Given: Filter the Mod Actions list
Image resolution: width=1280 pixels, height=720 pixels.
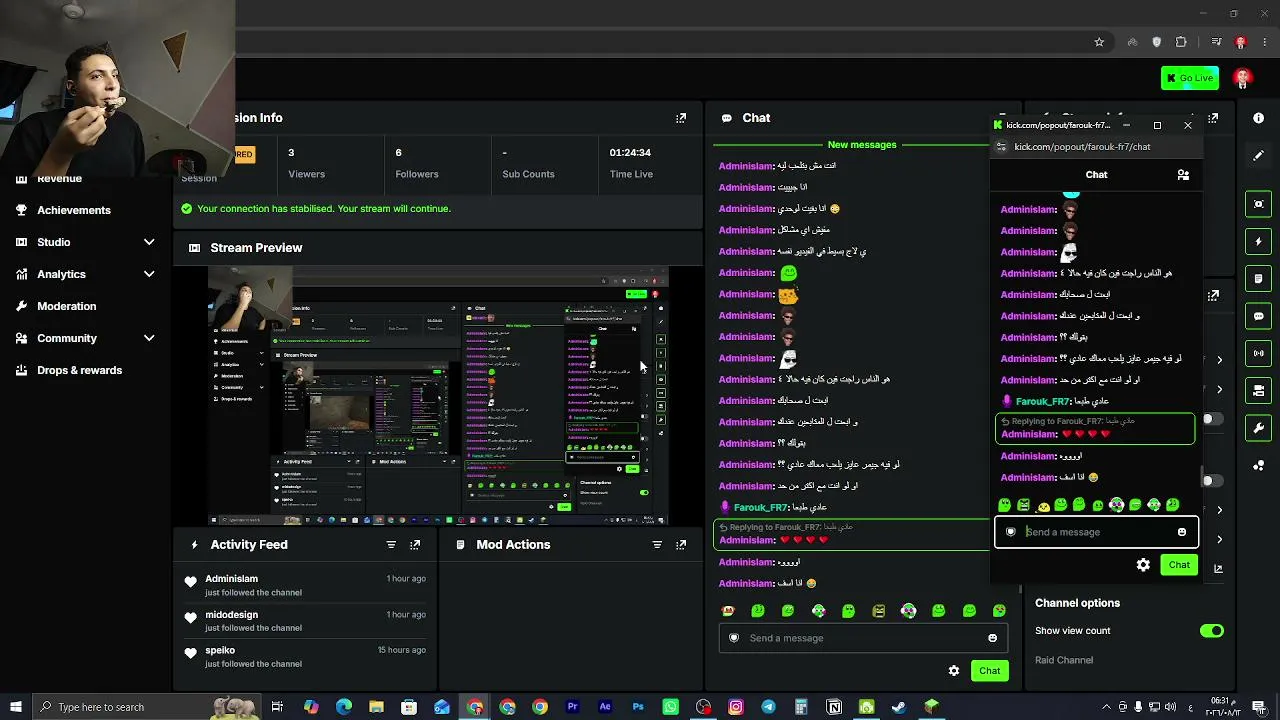Looking at the screenshot, I should point(657,545).
